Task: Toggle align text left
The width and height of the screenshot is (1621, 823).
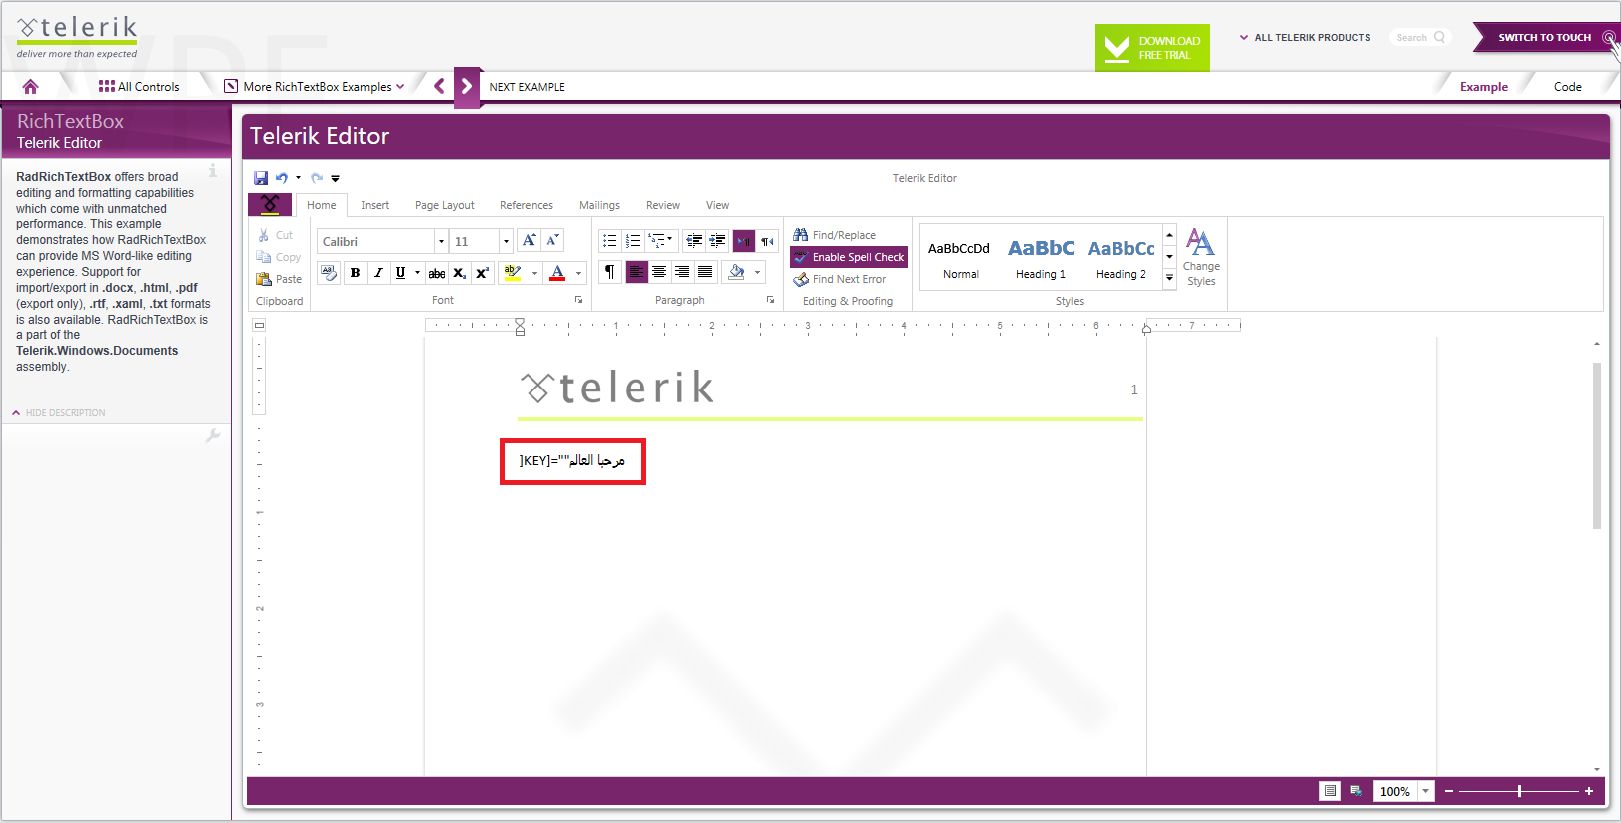Action: (x=636, y=272)
